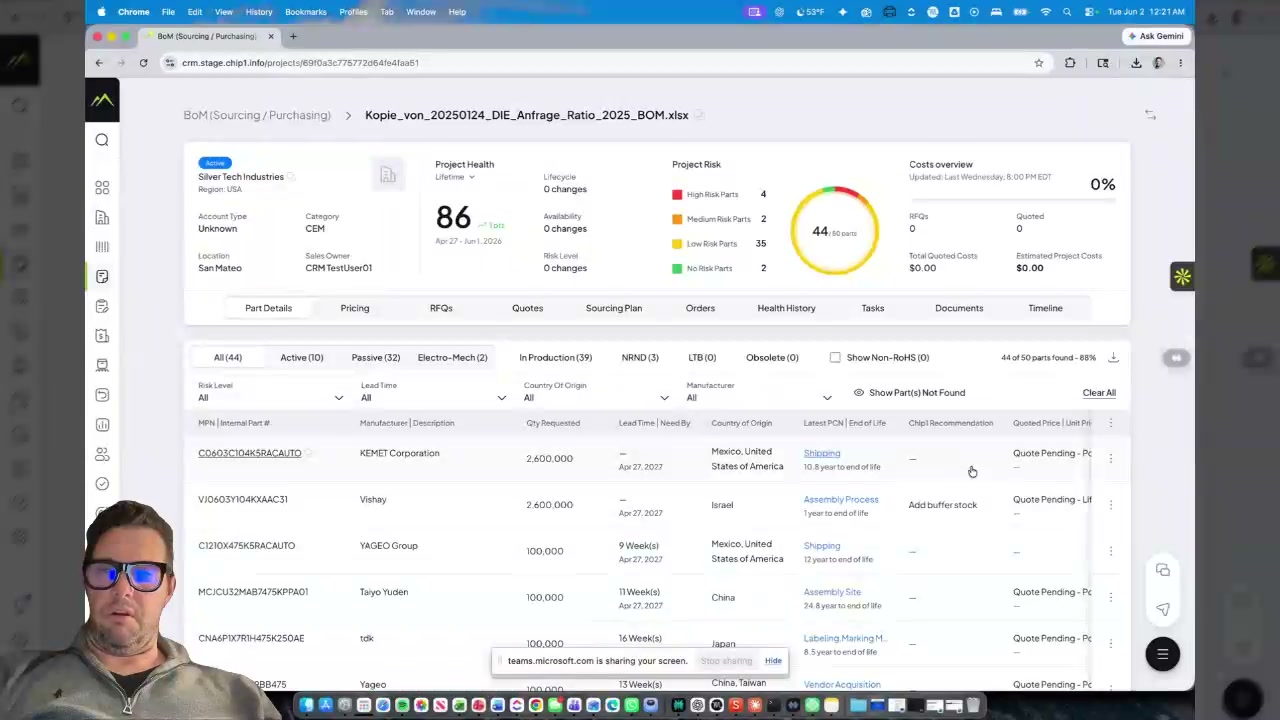Open the bar chart reports sidebar icon
Viewport: 1280px width, 720px height.
coord(102,425)
